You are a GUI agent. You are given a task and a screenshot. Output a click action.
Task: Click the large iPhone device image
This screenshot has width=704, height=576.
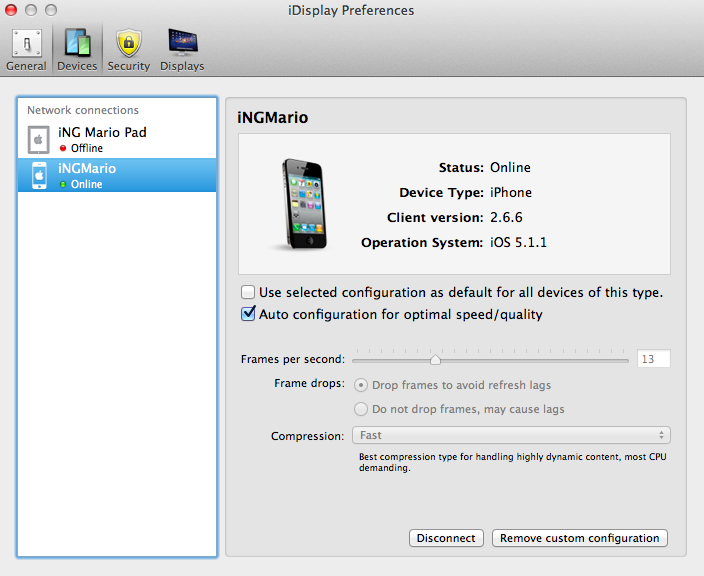(302, 204)
